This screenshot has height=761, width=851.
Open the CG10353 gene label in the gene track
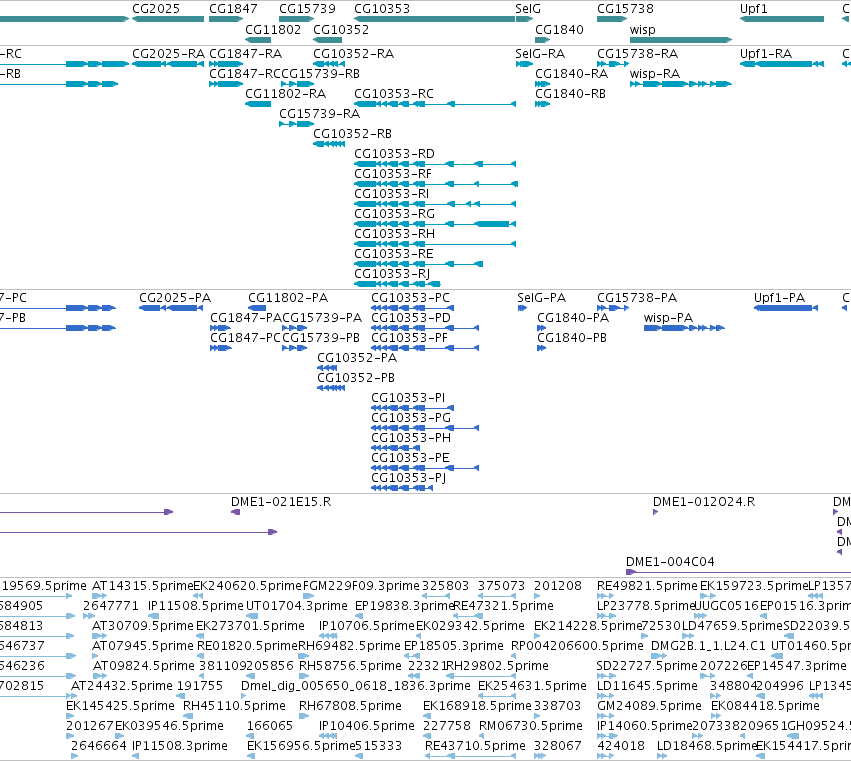pos(382,9)
